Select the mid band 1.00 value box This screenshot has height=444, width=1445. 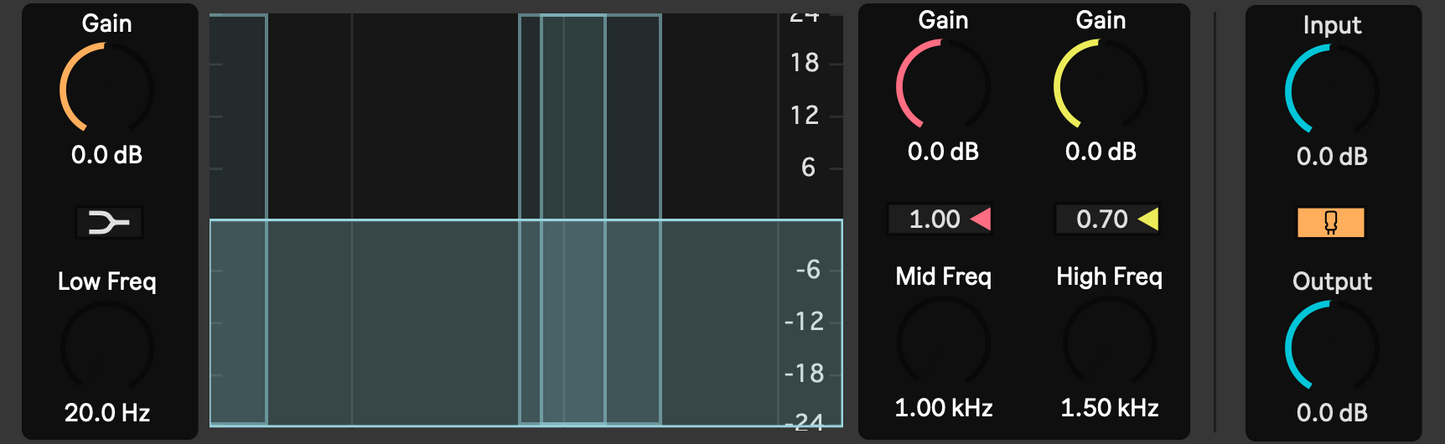tap(935, 219)
